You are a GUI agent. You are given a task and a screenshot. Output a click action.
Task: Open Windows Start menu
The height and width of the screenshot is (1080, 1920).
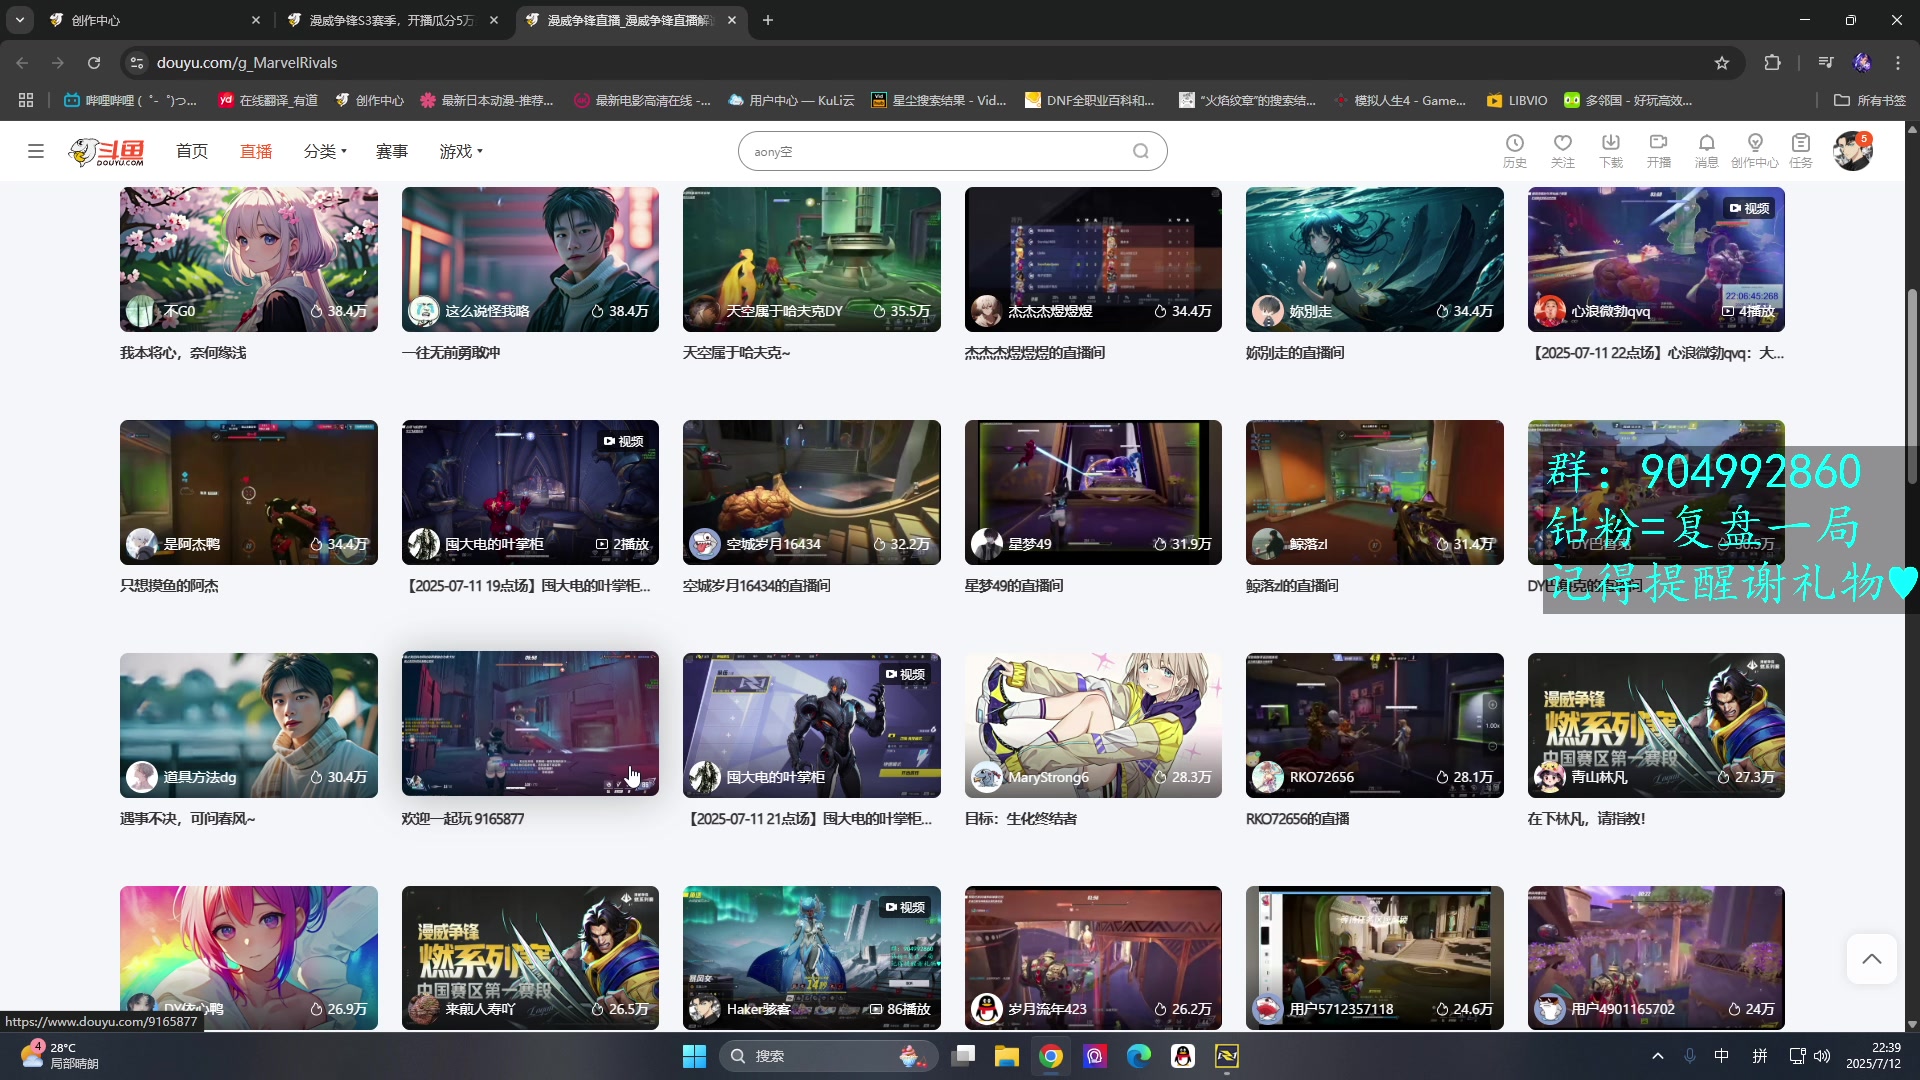[694, 1056]
